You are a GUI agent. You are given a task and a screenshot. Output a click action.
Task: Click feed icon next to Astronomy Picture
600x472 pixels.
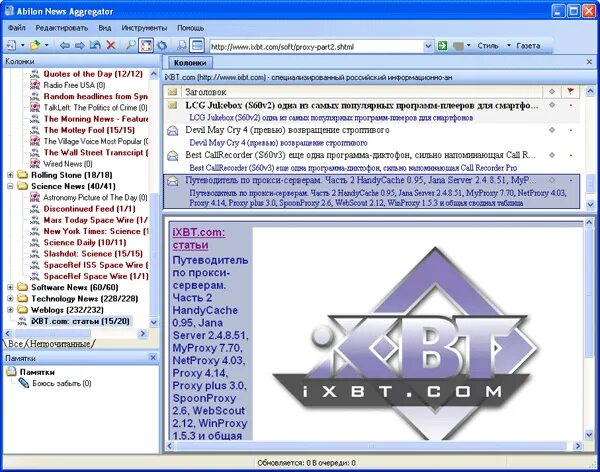35,198
